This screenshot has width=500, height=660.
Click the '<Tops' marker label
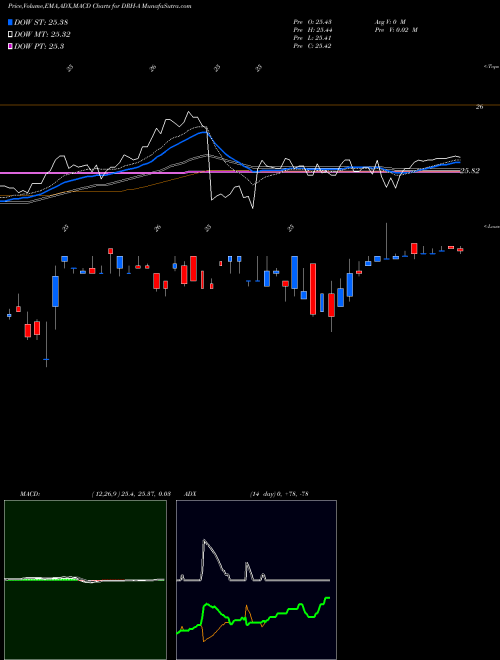click(x=492, y=67)
